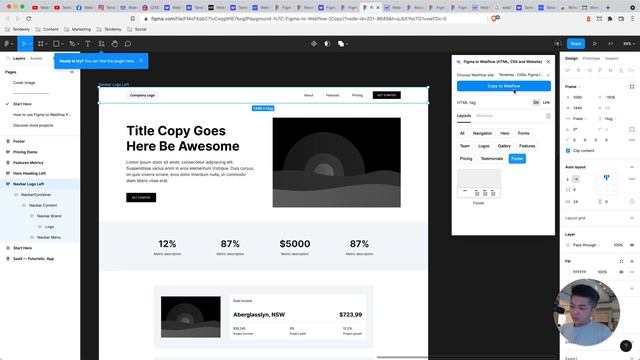Image resolution: width=640 pixels, height=360 pixels.
Task: Select the Move tool
Action: [24, 44]
